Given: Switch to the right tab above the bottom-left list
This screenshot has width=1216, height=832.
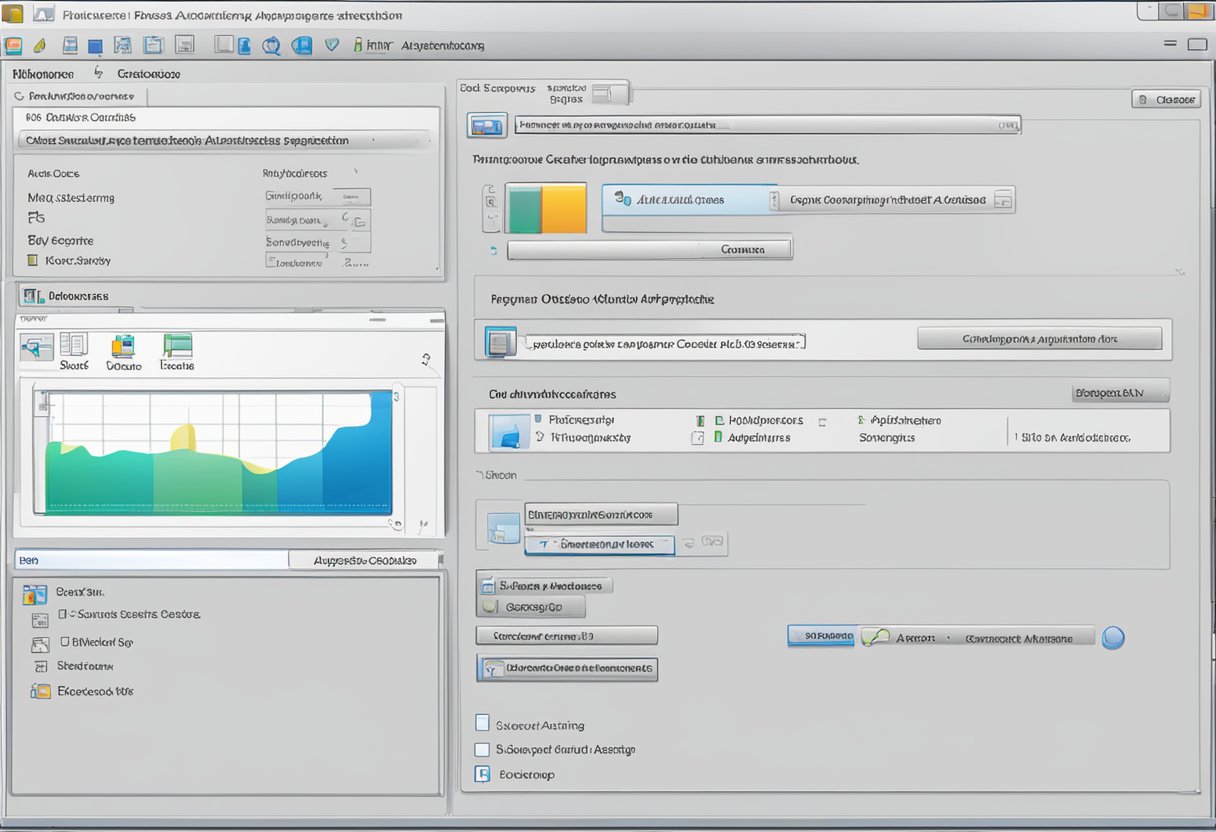Looking at the screenshot, I should coord(364,560).
